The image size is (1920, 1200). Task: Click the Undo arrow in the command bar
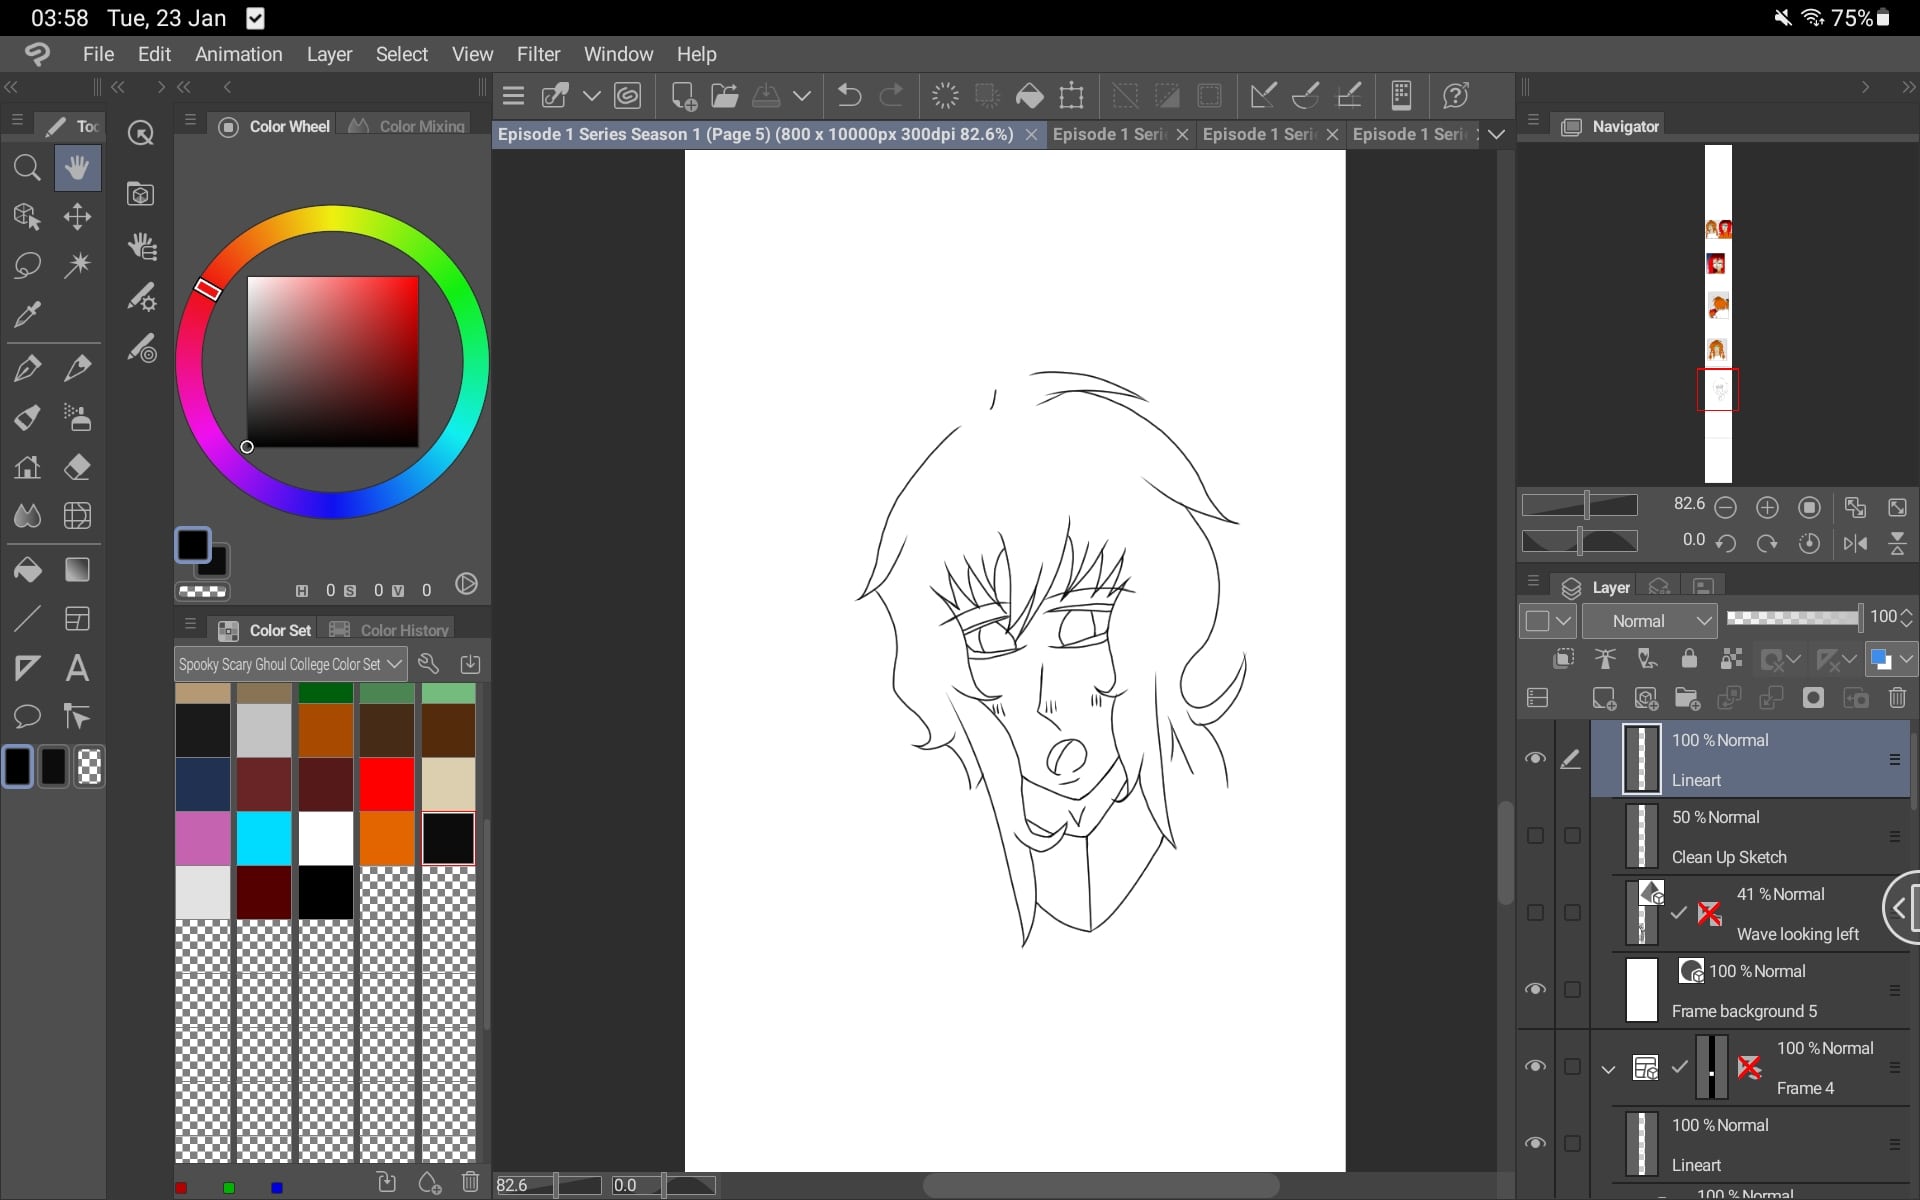849,96
